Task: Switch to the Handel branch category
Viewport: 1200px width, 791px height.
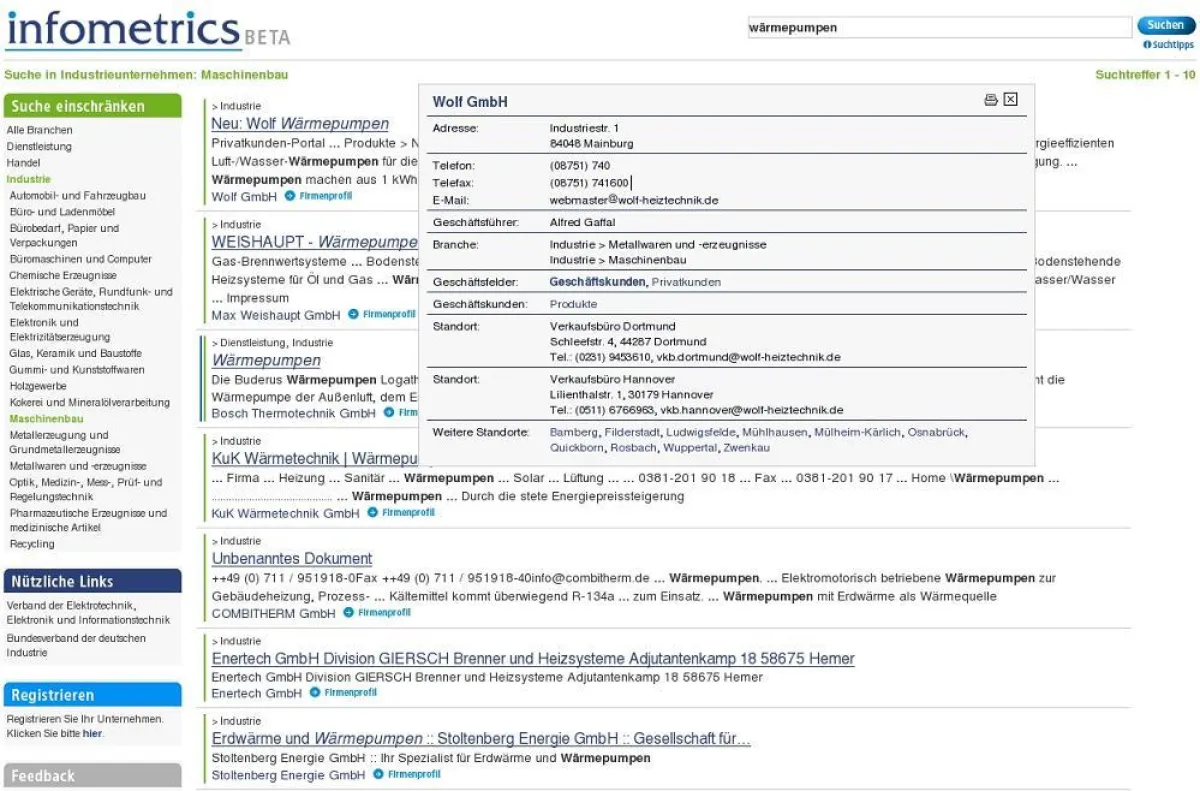Action: coord(22,162)
